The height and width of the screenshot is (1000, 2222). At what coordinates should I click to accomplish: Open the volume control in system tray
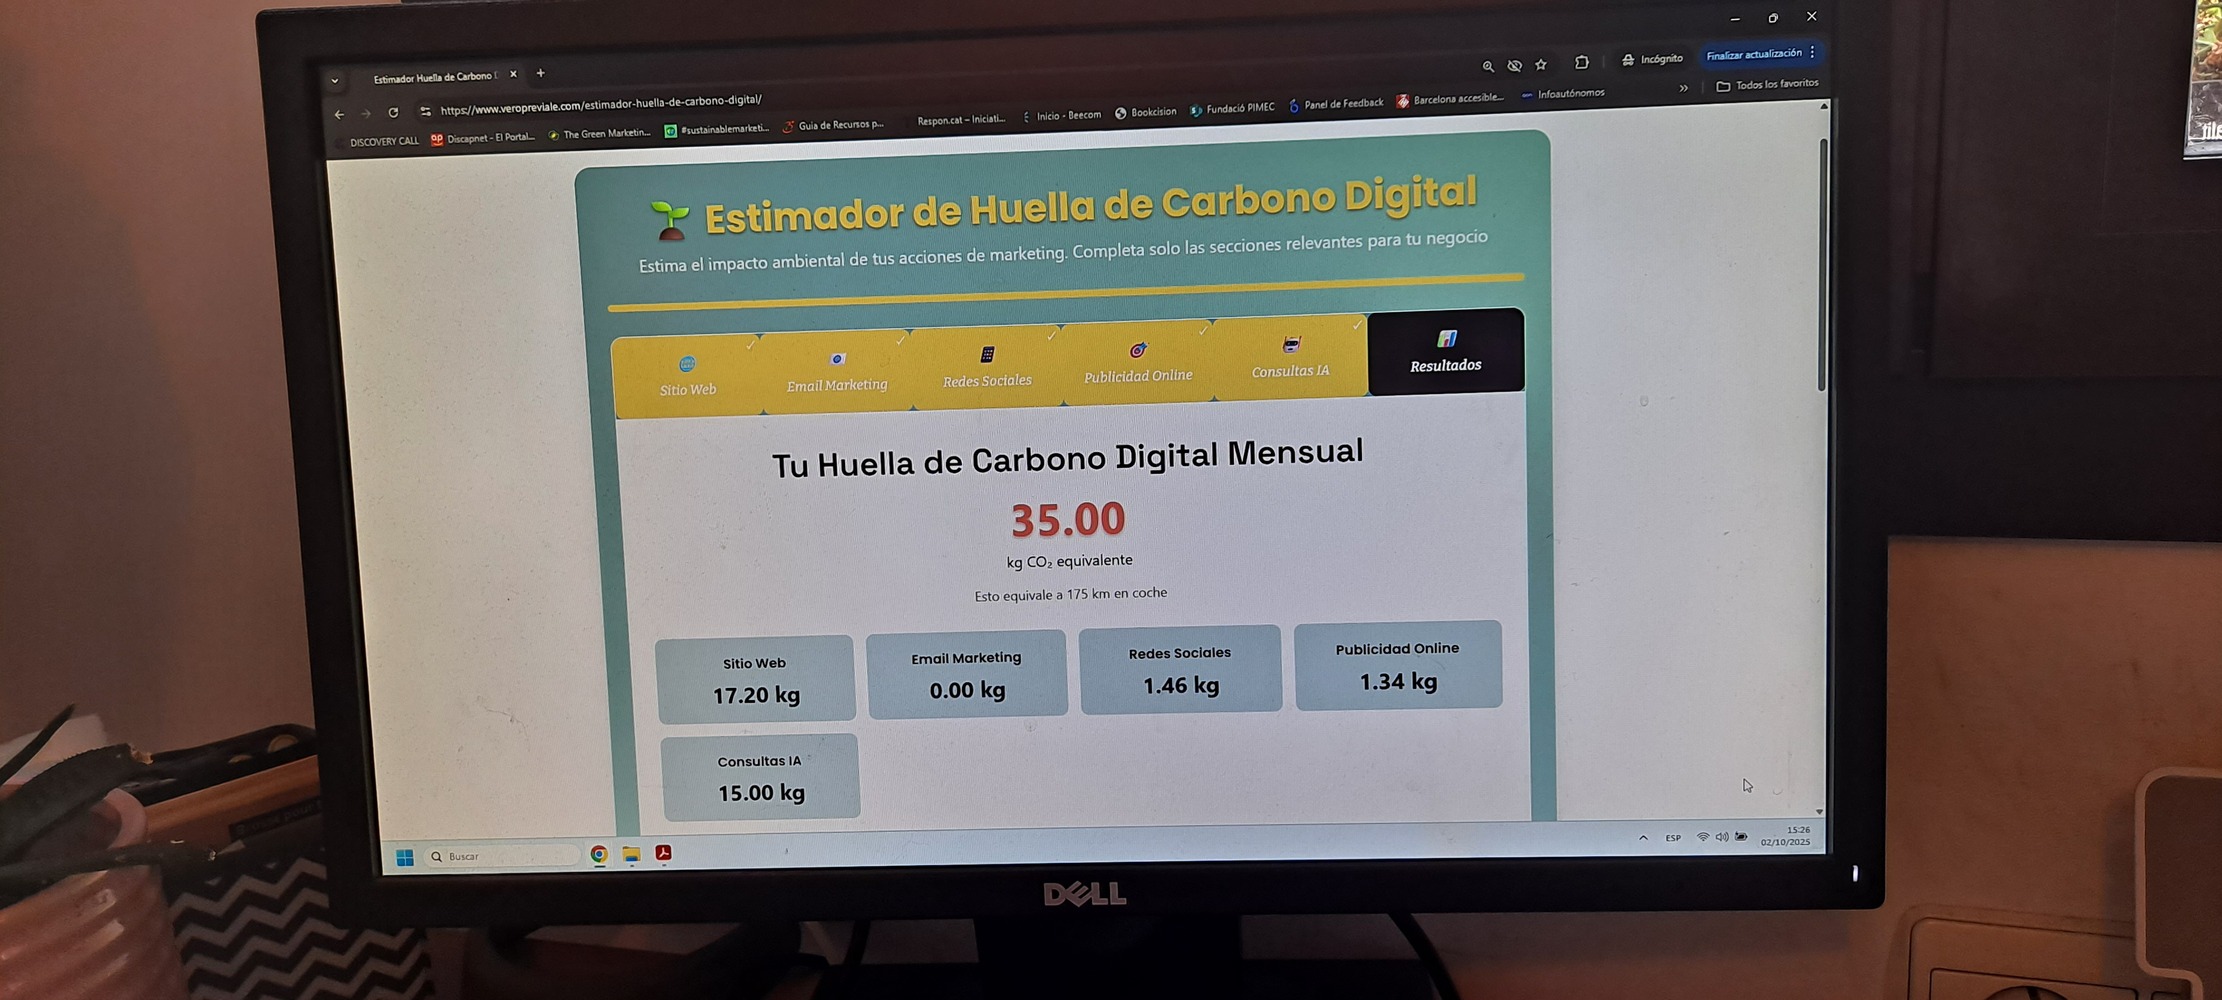[x=1721, y=837]
